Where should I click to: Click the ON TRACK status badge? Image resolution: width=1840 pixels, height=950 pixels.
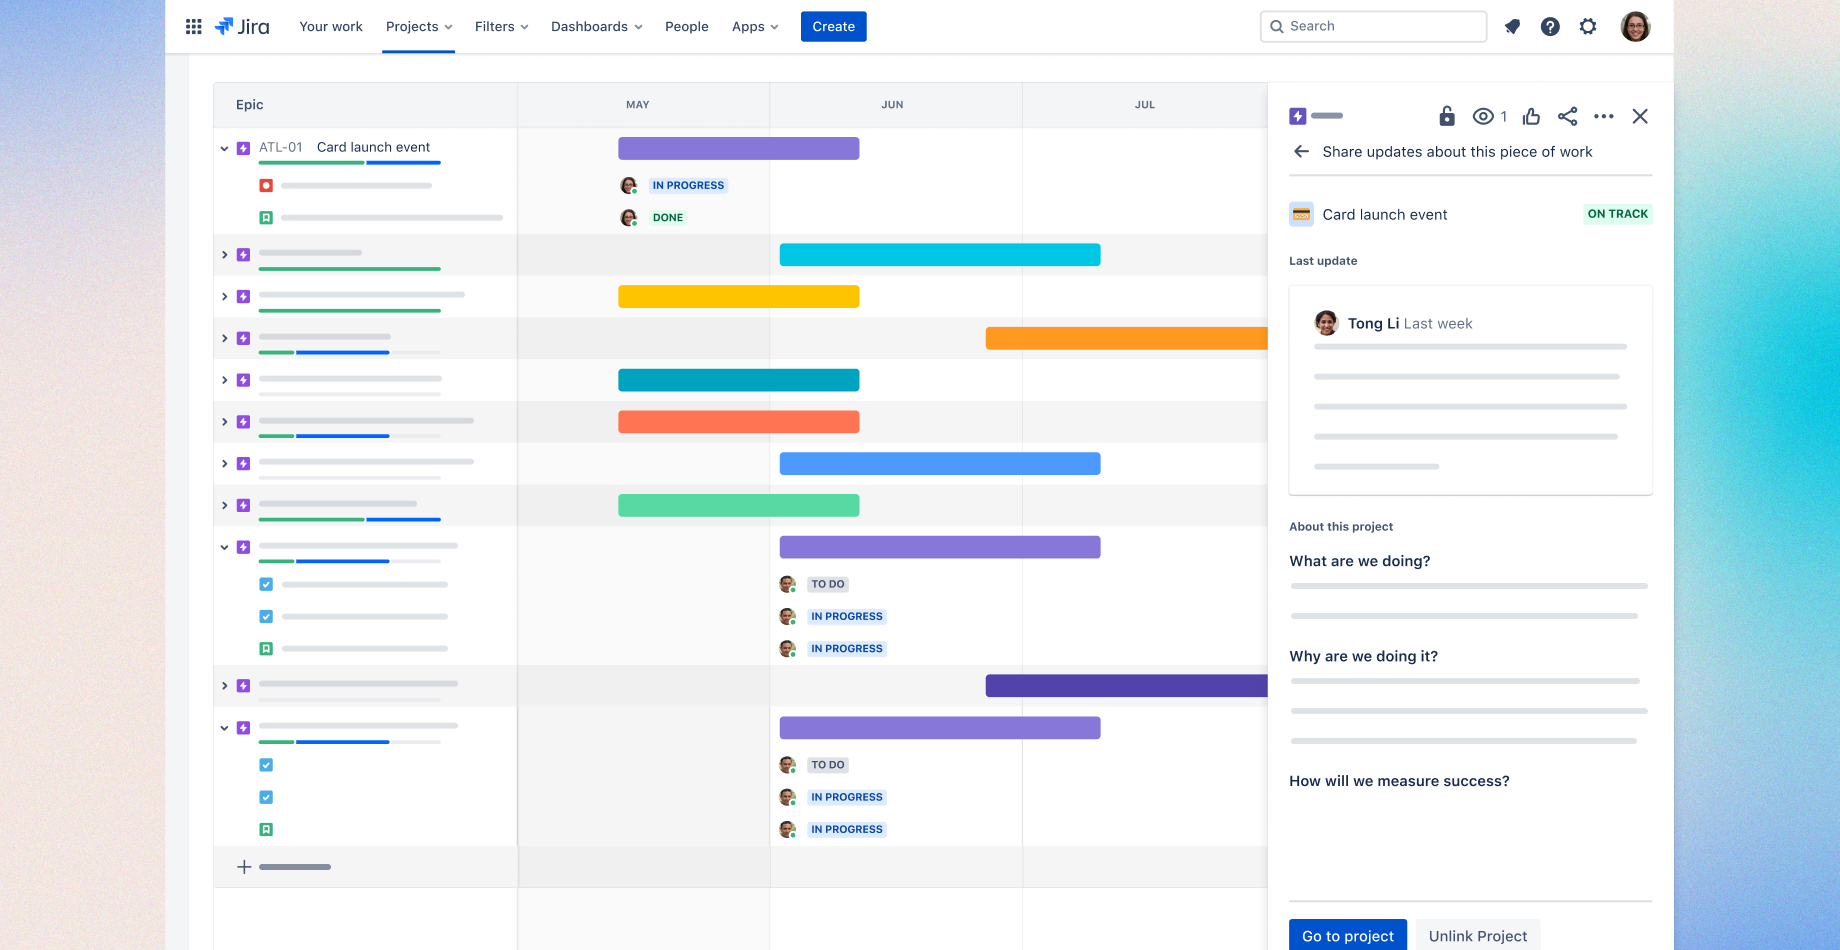(x=1618, y=214)
